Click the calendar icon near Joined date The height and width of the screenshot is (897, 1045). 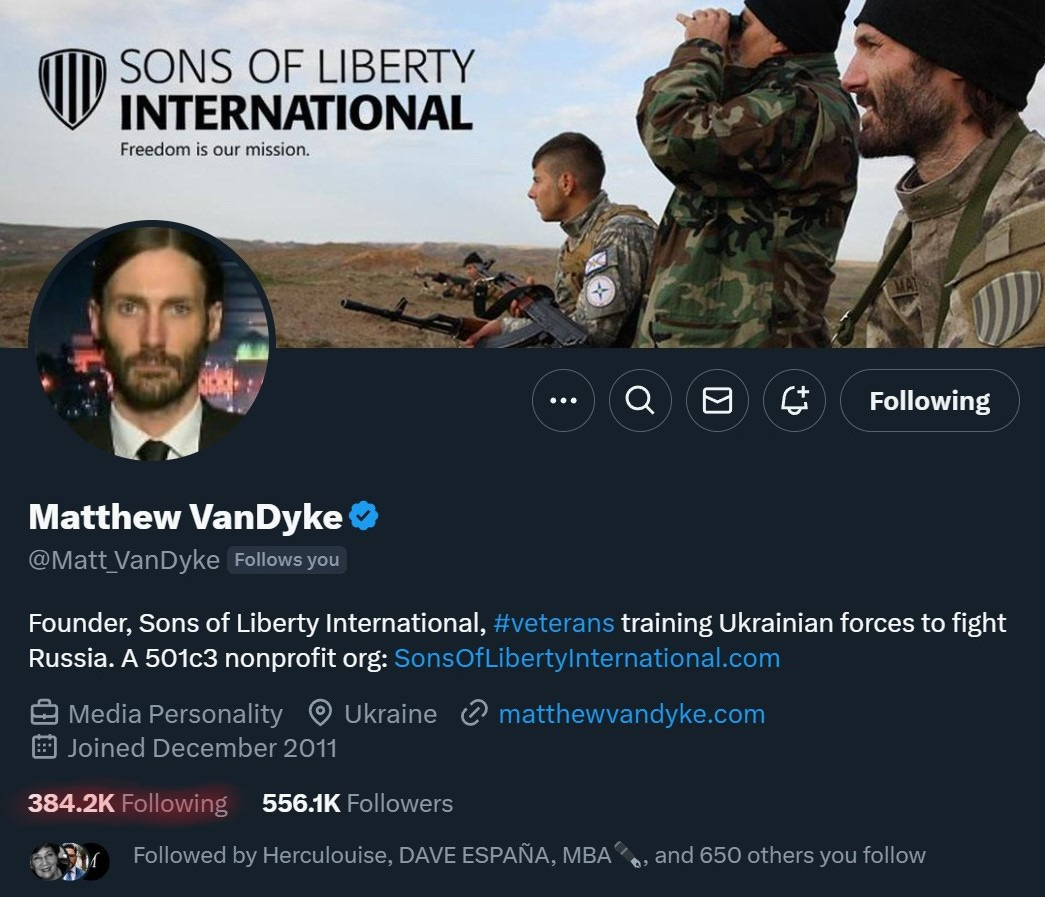[x=45, y=748]
